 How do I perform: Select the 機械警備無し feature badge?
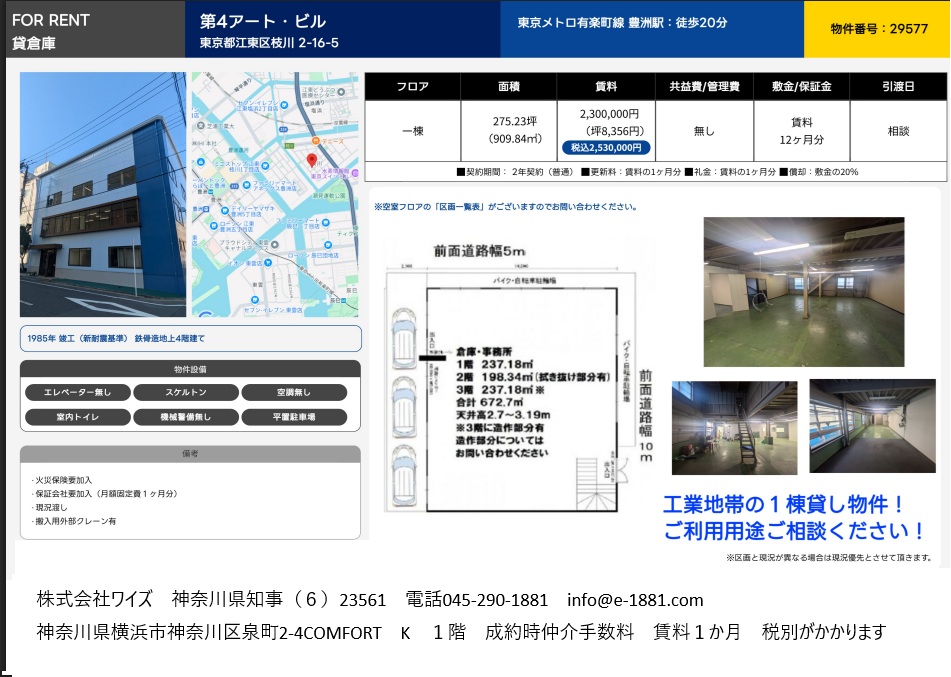click(x=184, y=417)
